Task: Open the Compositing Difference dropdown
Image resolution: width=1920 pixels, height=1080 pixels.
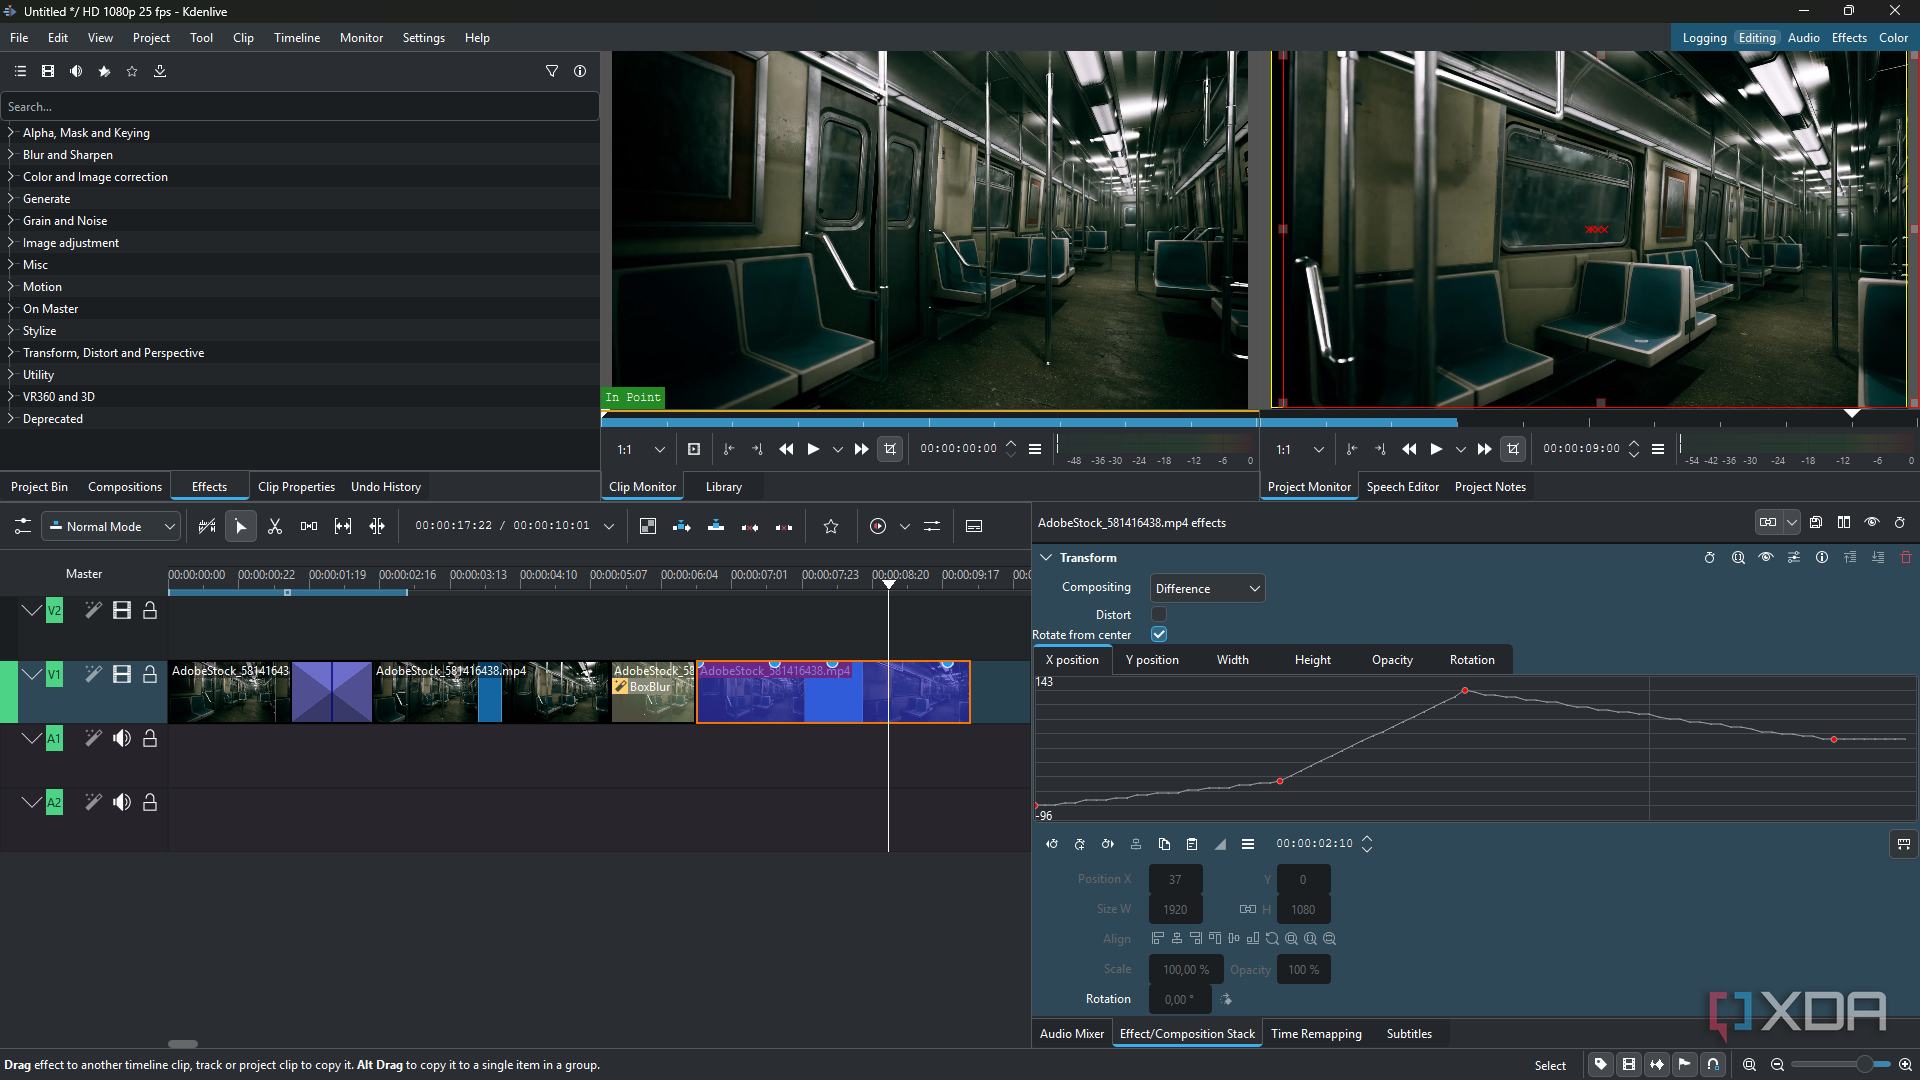Action: click(1207, 589)
